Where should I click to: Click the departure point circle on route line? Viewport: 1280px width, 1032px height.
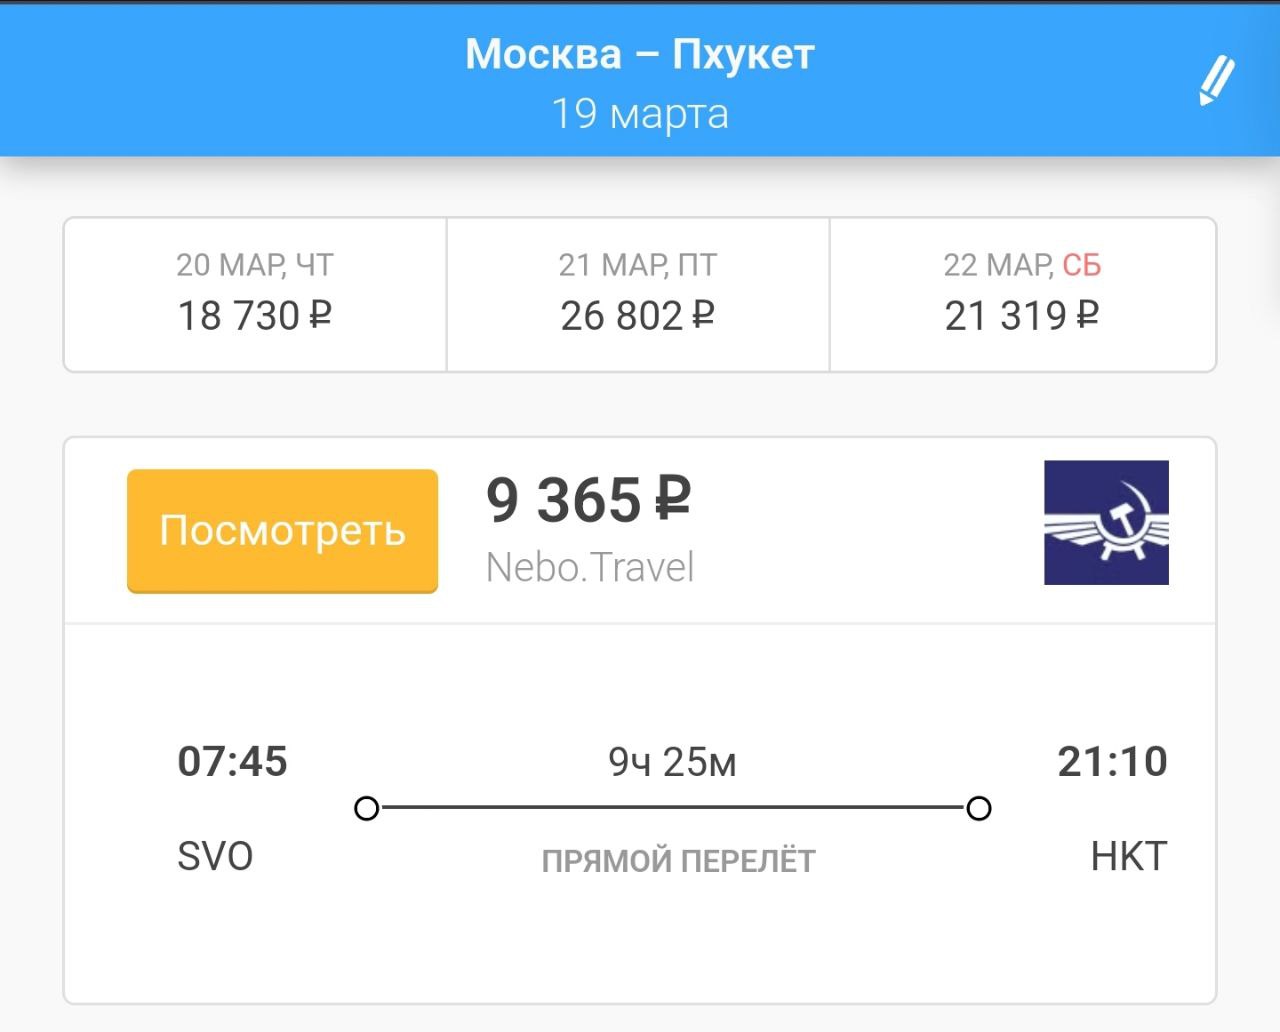[367, 808]
